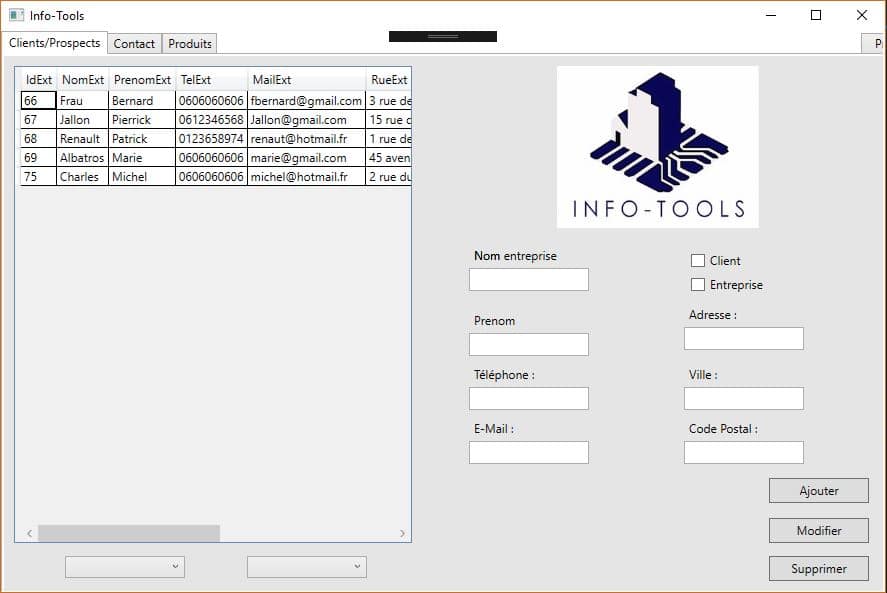Image resolution: width=887 pixels, height=593 pixels.
Task: Open the second dropdown below the table
Action: click(x=307, y=567)
